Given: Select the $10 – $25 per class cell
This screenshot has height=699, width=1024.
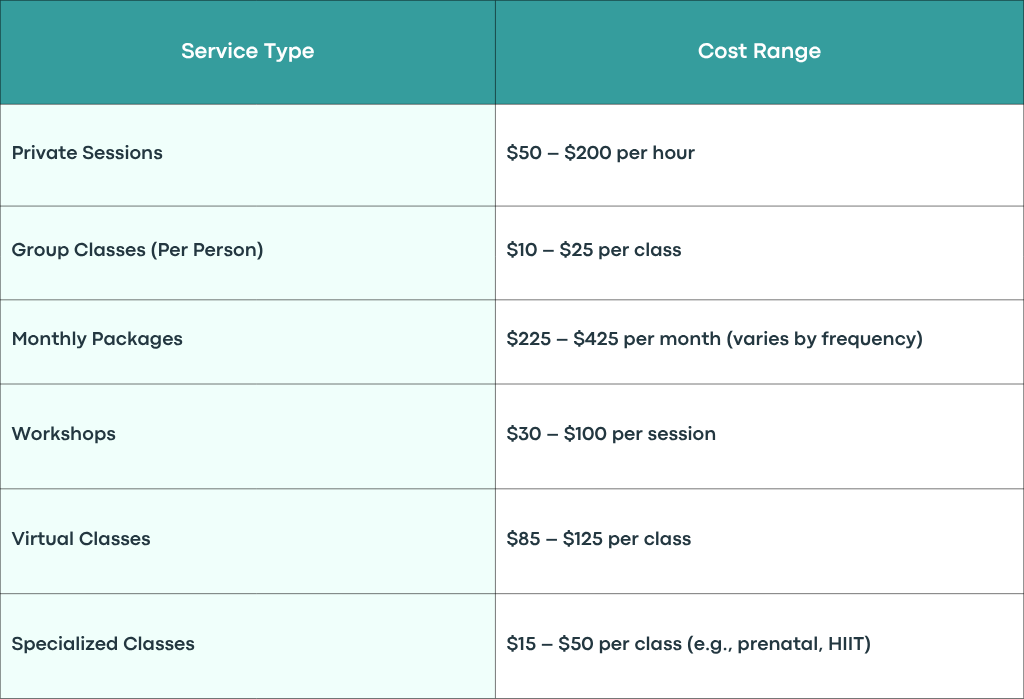Looking at the screenshot, I should 760,253.
